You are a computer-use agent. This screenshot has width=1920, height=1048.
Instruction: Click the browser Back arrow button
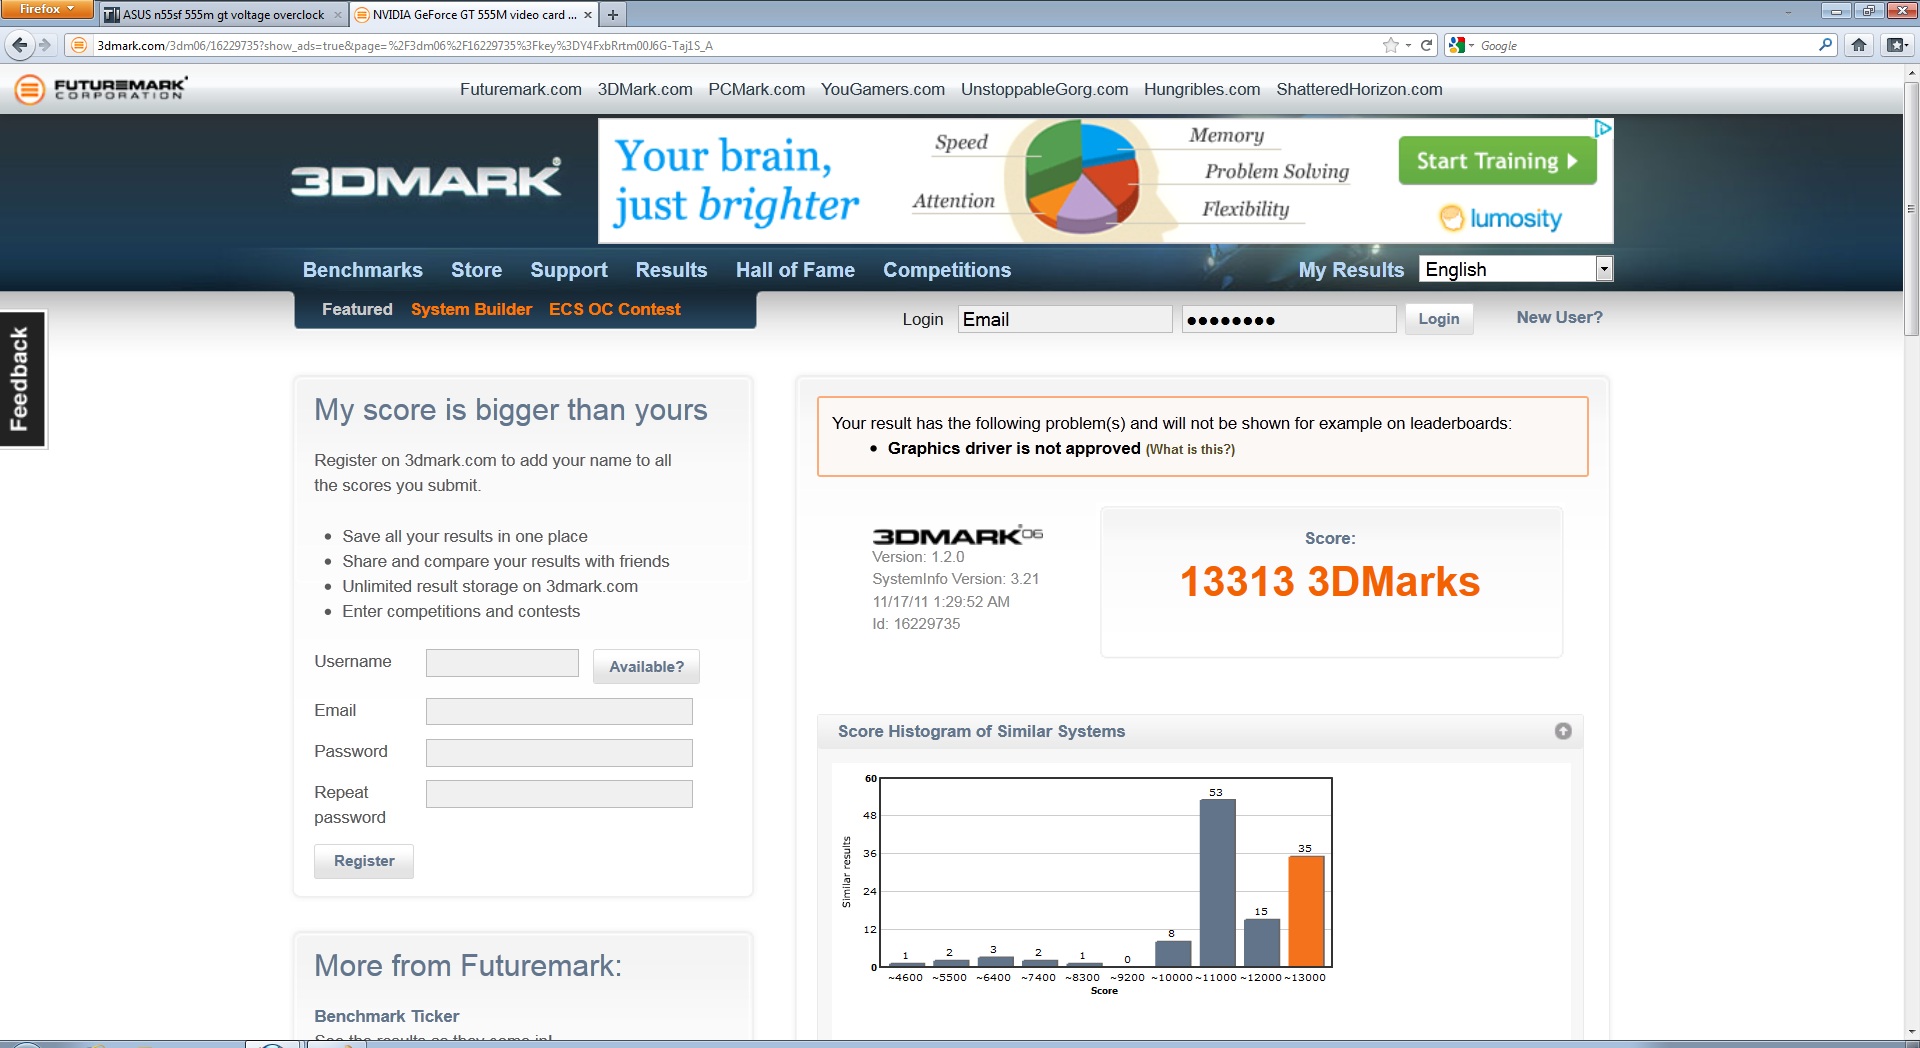(19, 45)
